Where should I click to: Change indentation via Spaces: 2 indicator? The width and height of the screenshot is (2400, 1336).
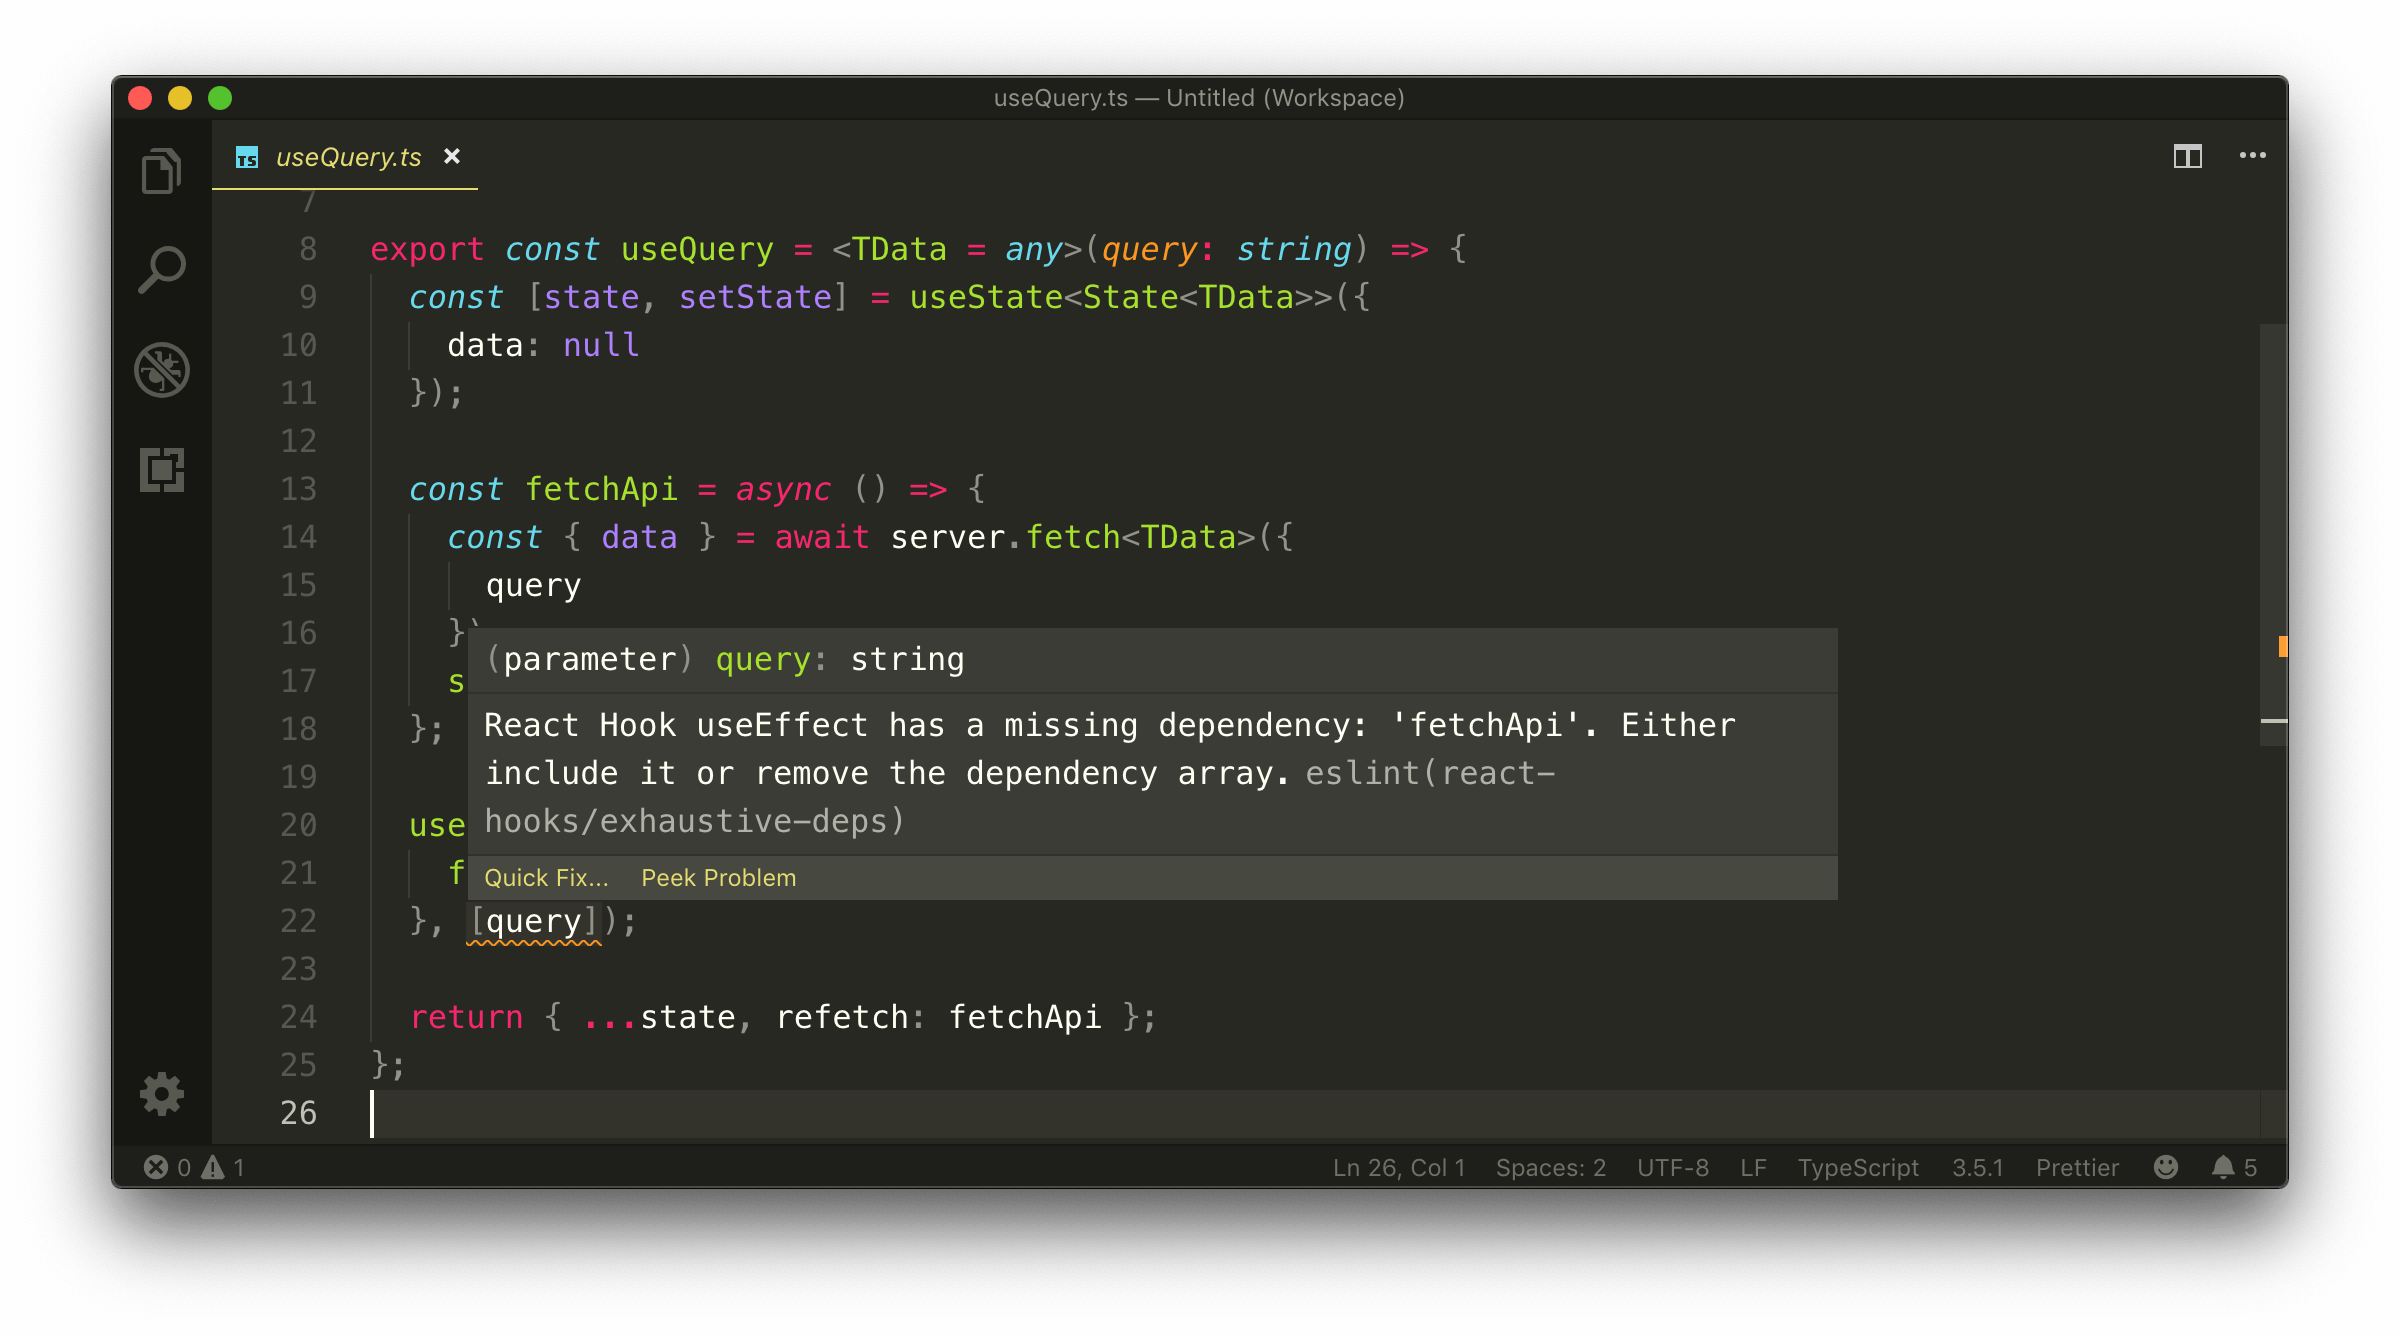1551,1167
